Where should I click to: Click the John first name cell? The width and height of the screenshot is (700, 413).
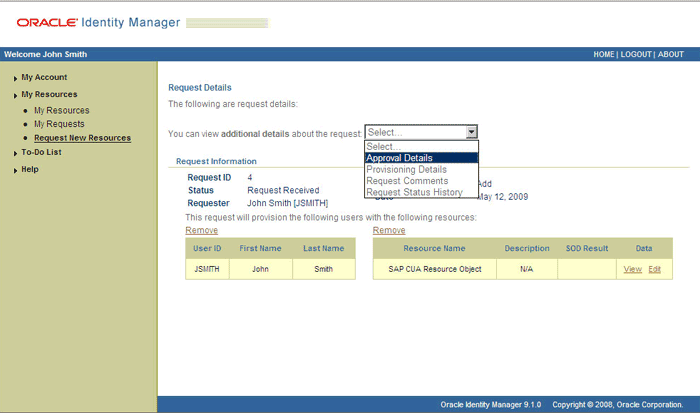pyautogui.click(x=260, y=269)
